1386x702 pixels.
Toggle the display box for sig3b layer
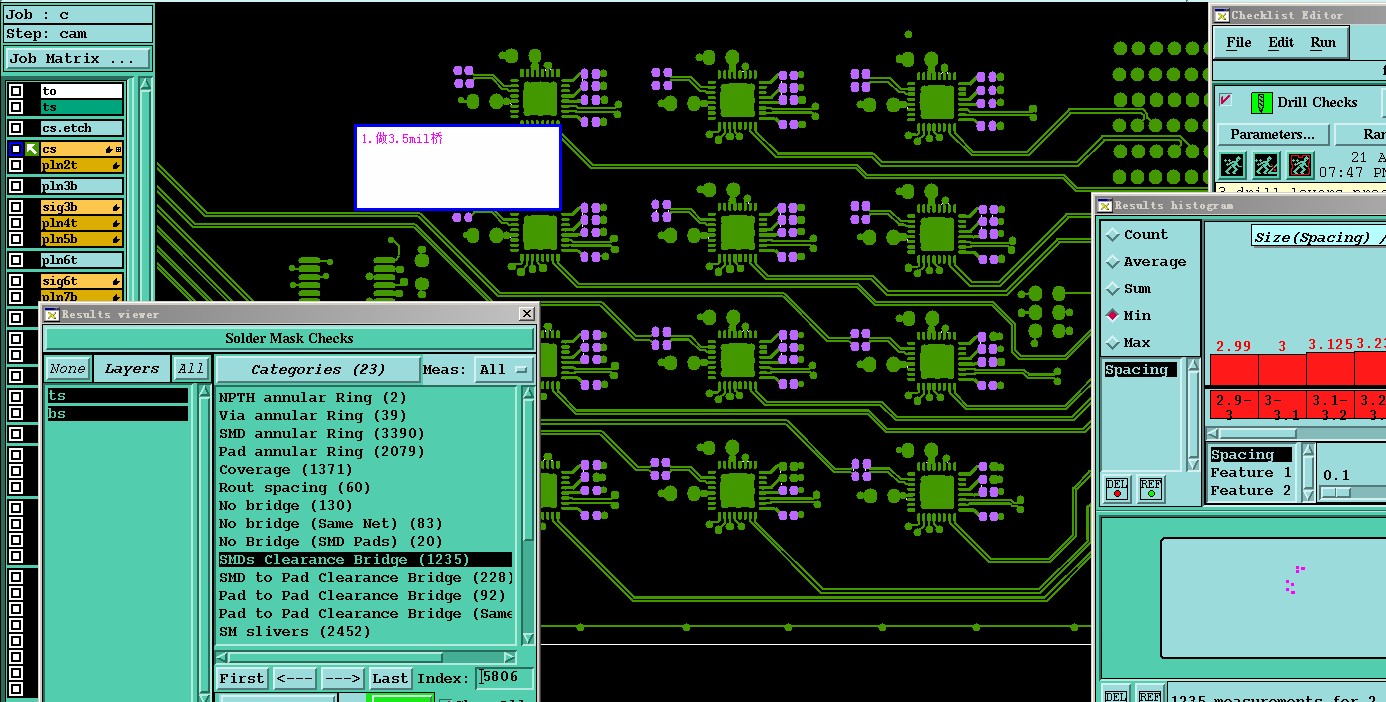click(x=16, y=207)
